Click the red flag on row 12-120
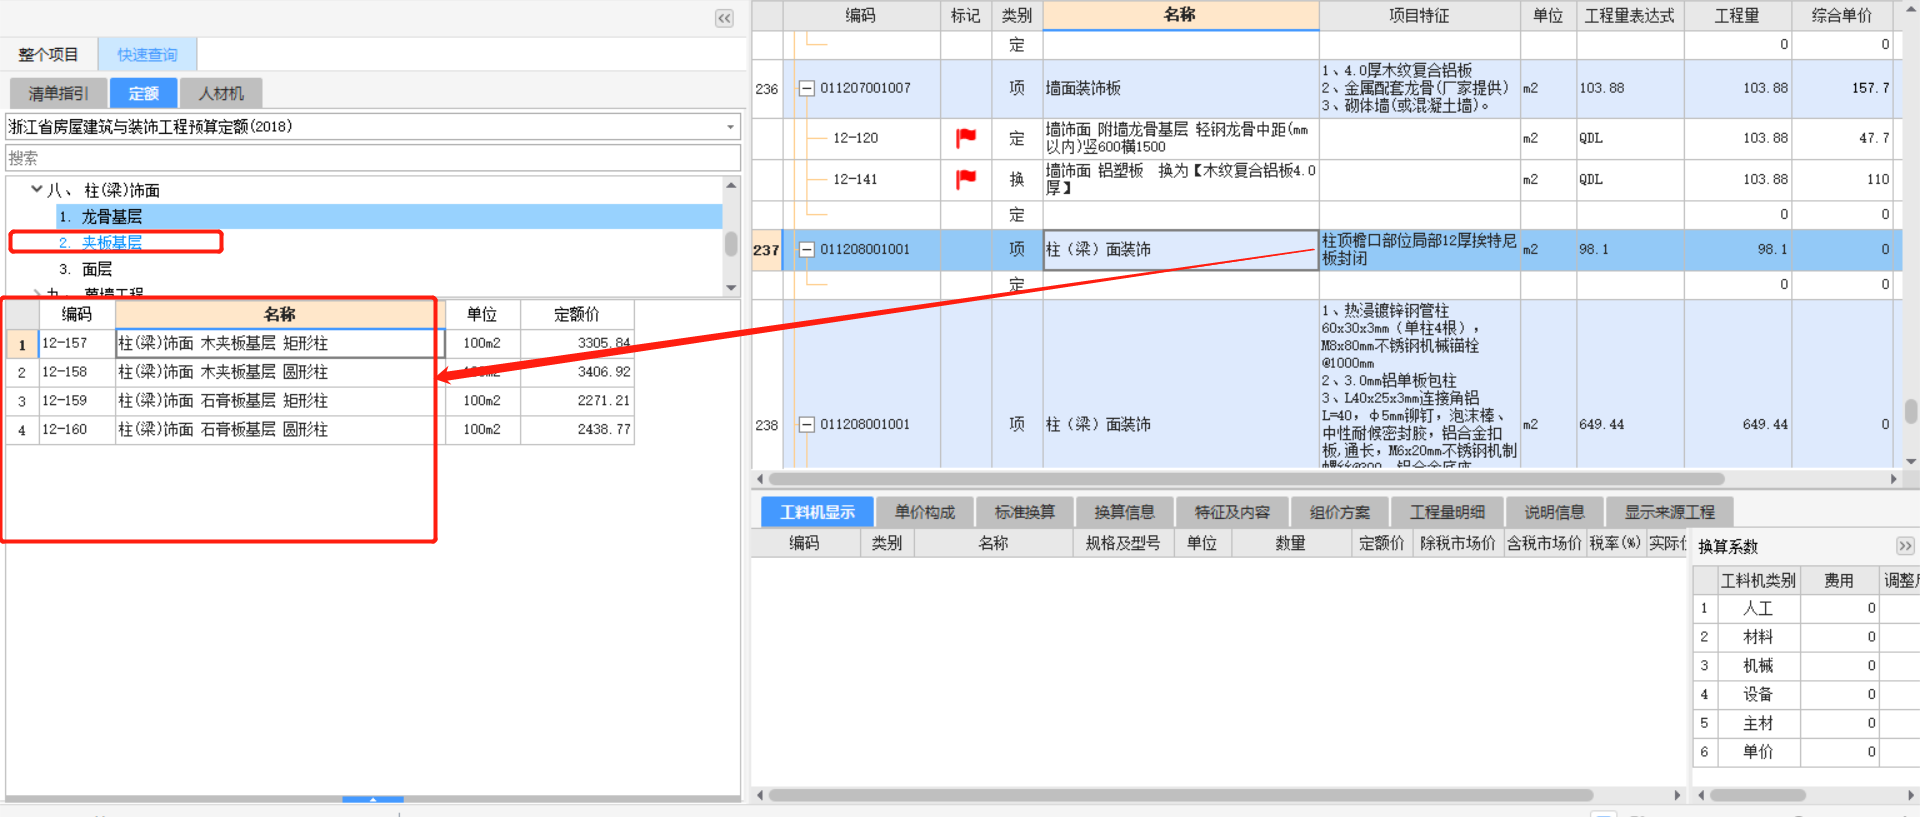The width and height of the screenshot is (1920, 817). [x=965, y=138]
